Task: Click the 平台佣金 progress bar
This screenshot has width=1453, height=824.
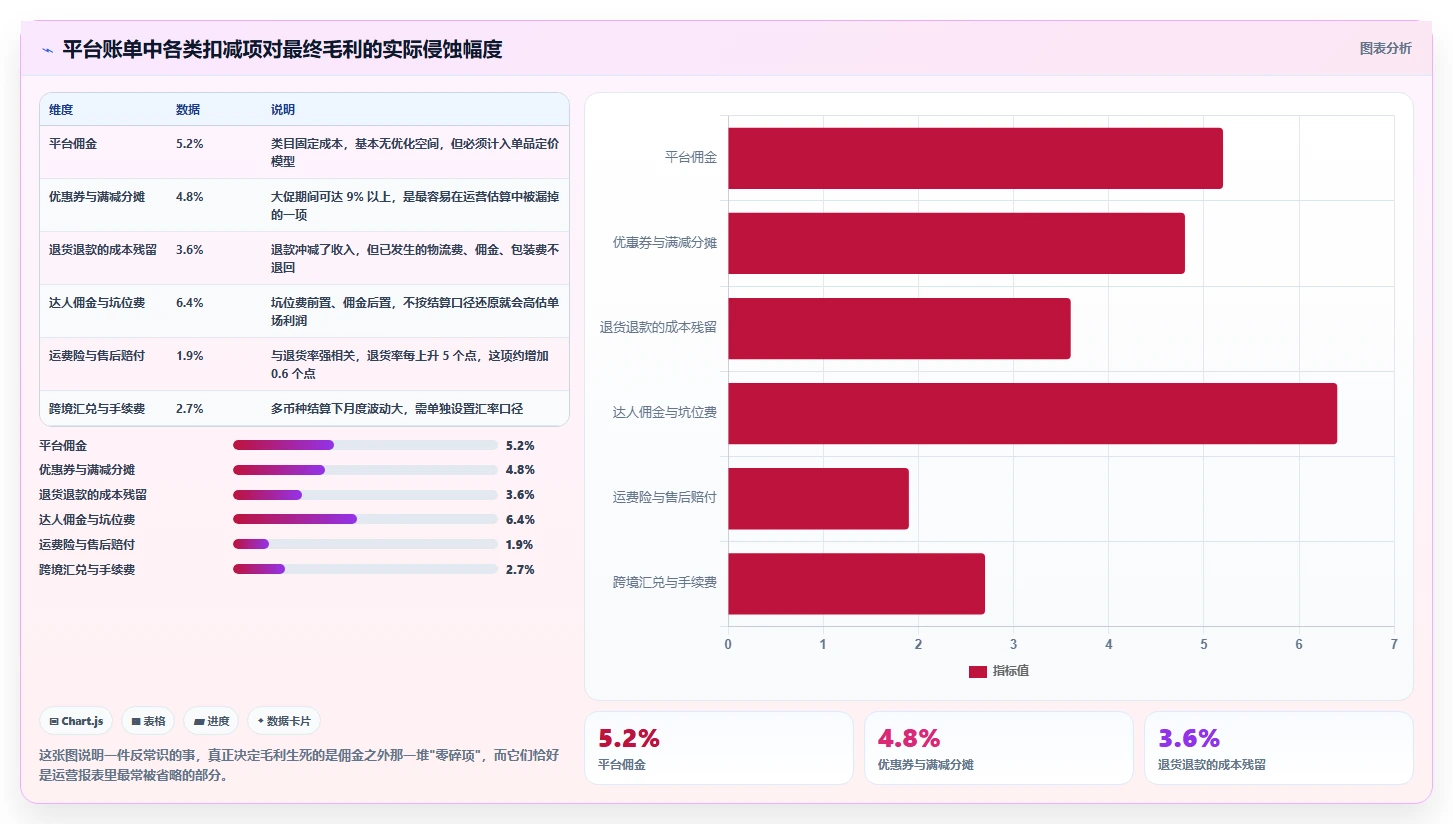Action: coord(365,445)
